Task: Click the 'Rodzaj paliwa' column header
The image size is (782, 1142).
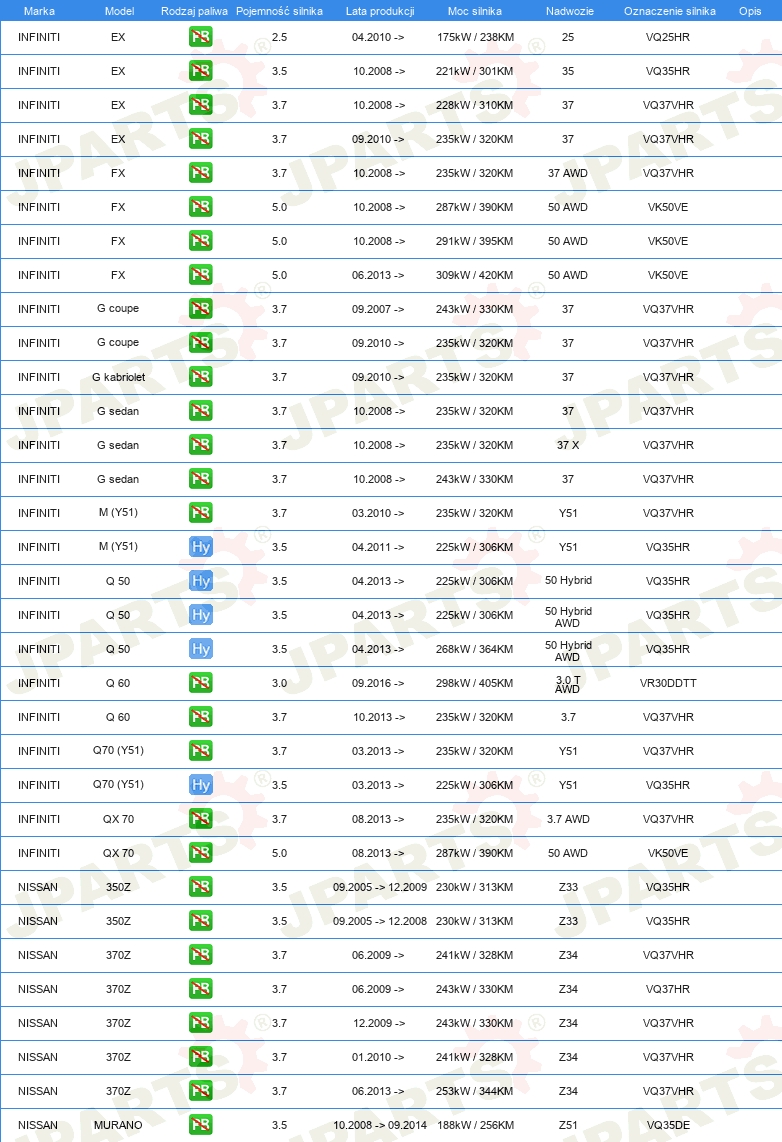Action: (194, 11)
